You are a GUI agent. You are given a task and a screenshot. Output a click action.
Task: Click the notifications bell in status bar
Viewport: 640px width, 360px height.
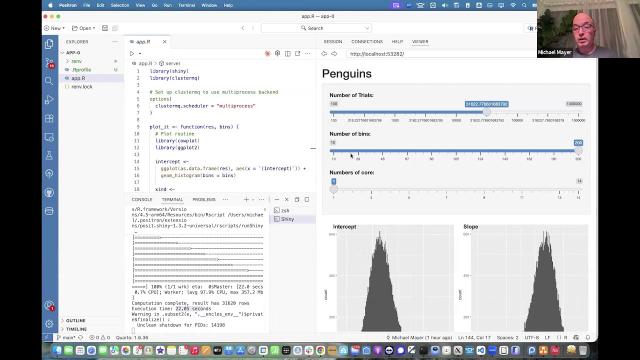pos(588,338)
